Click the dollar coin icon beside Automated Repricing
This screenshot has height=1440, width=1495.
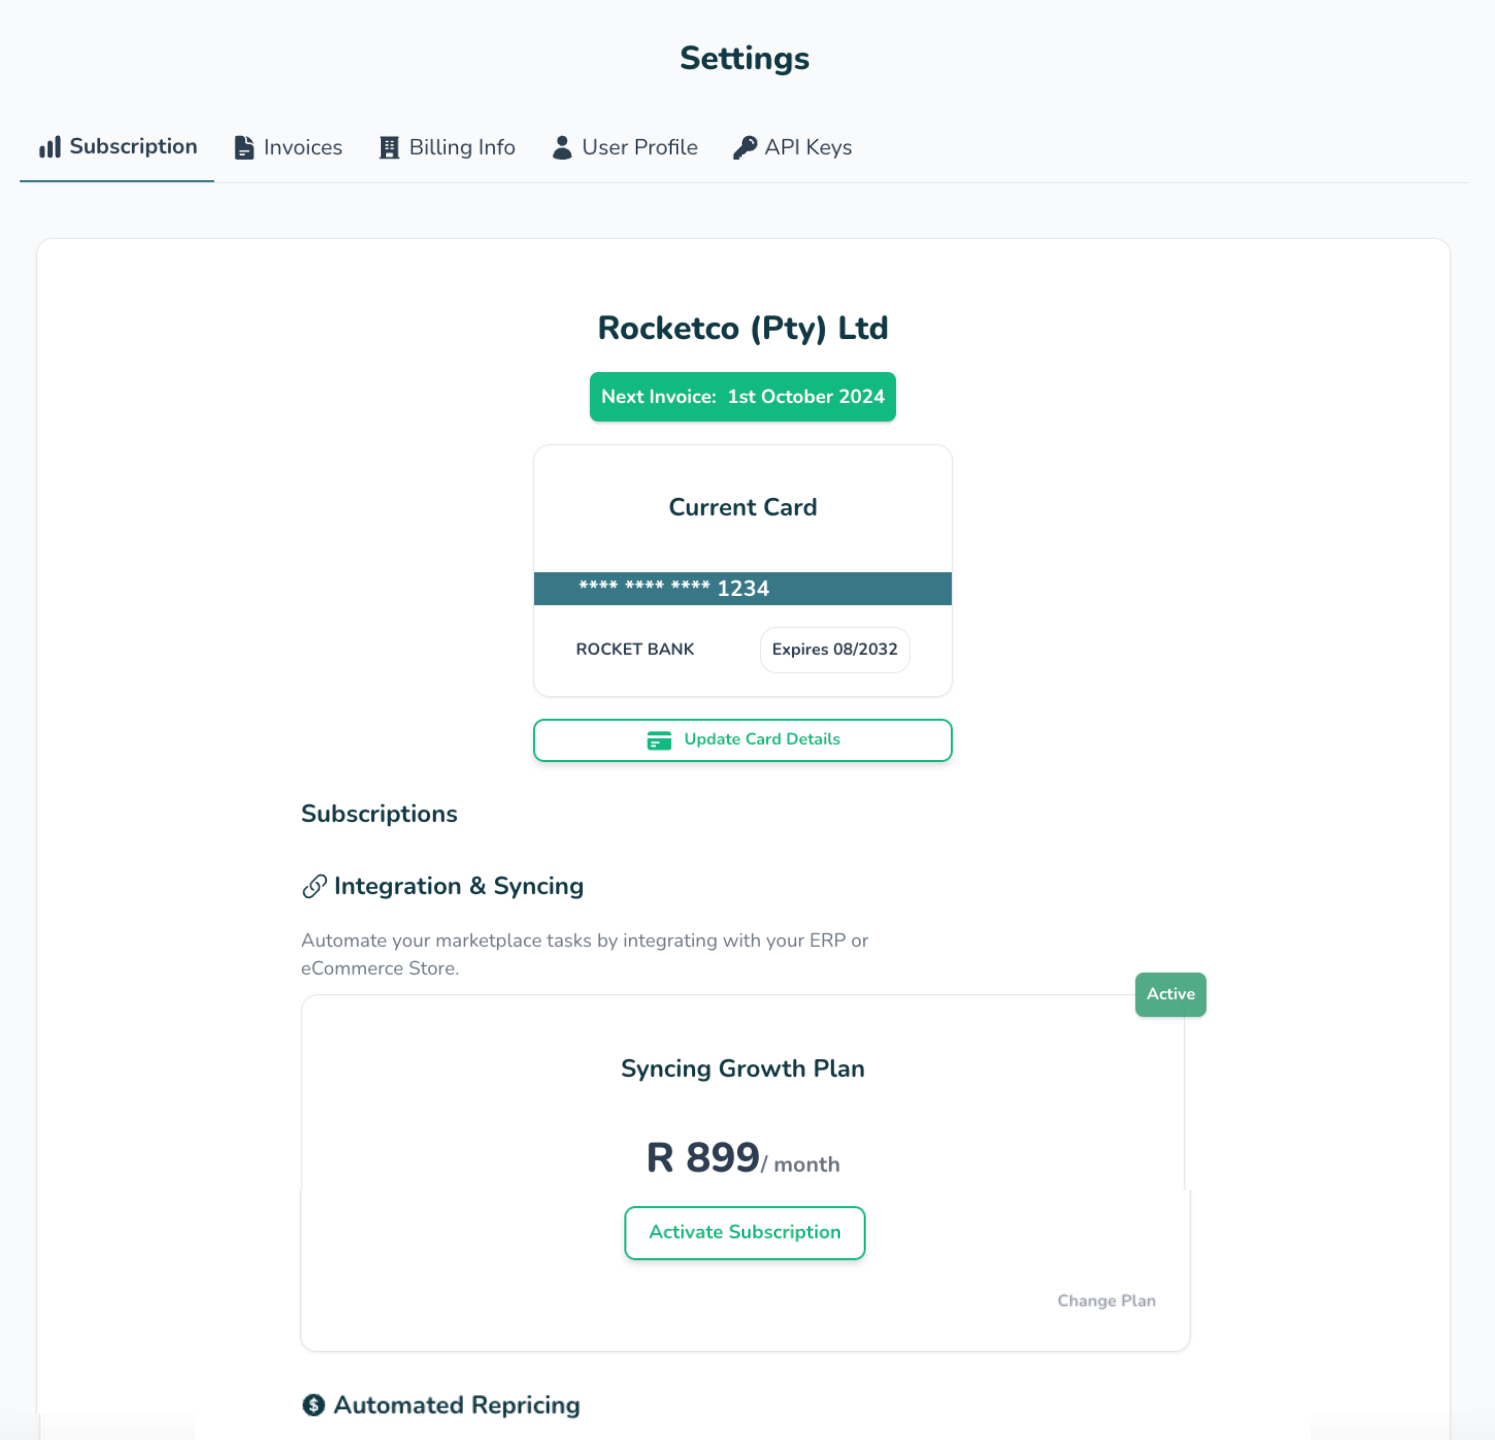point(314,1405)
